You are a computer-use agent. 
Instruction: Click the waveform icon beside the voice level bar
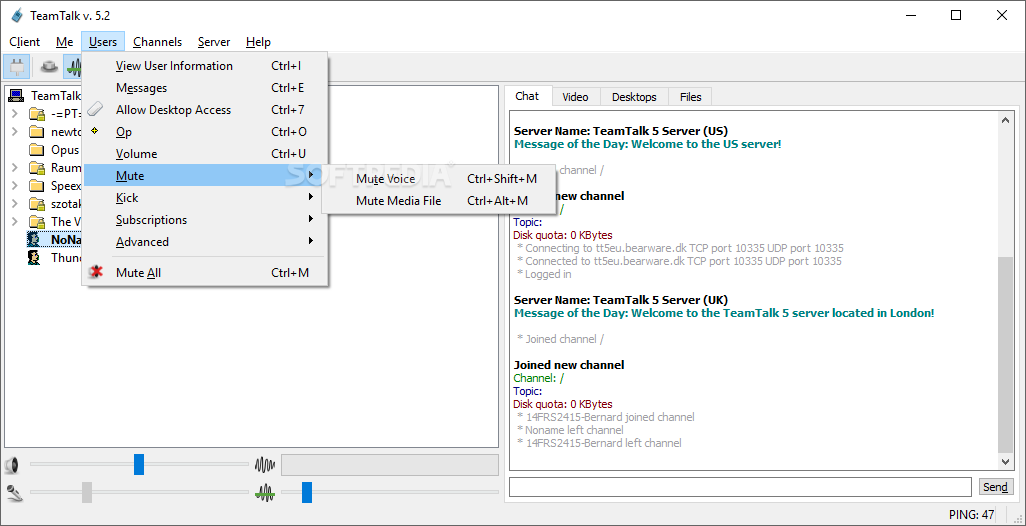(264, 466)
